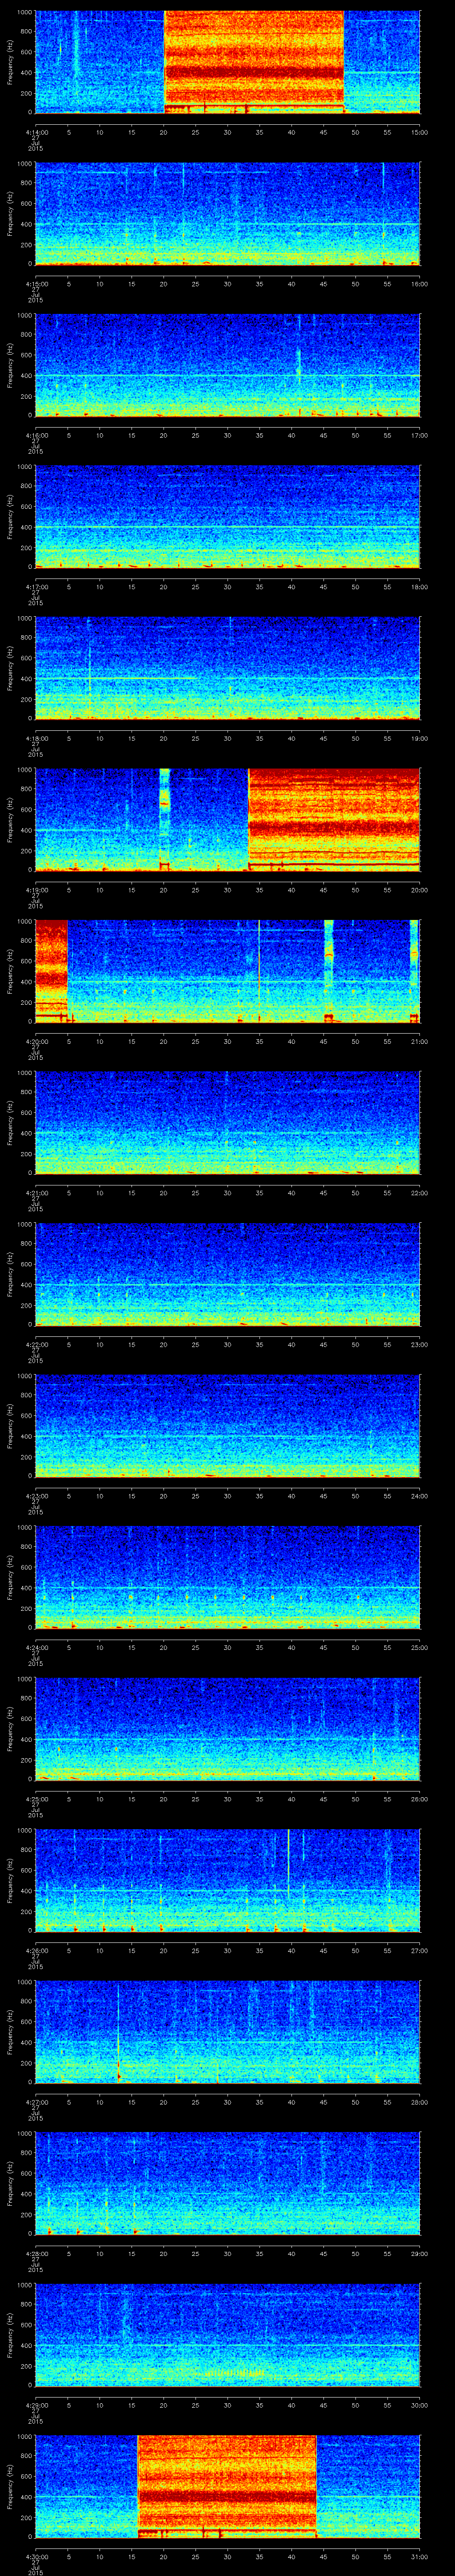
Task: Select the spectrogram panel starting at 4:21:00
Action: 227,1123
